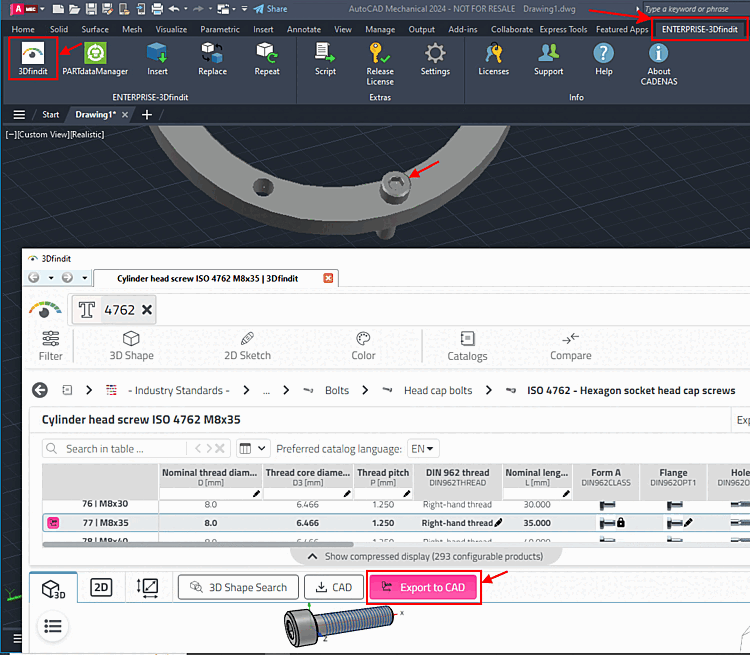The height and width of the screenshot is (655, 750).
Task: Click Export to CAD button
Action: coord(423,588)
